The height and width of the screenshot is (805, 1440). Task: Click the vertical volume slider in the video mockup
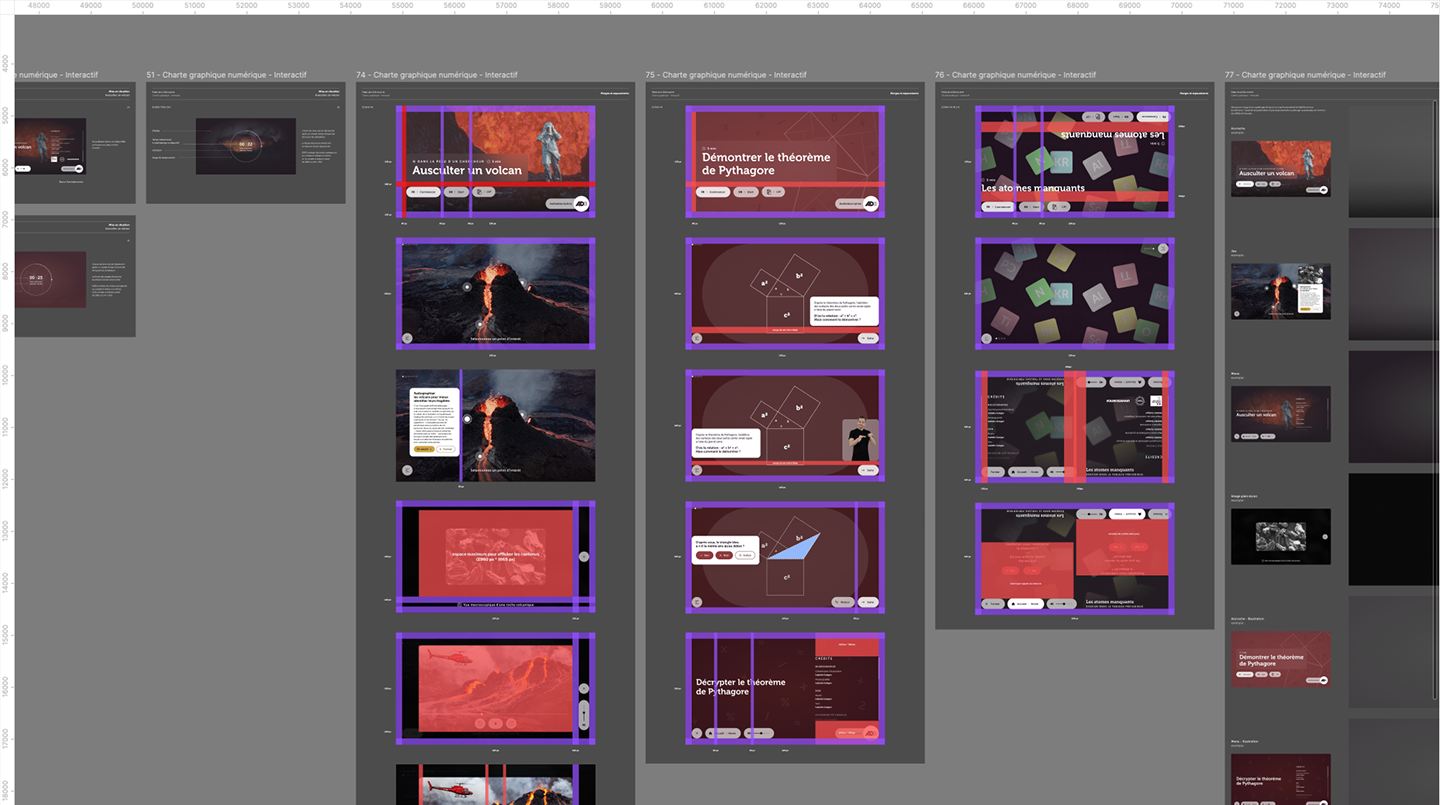pos(584,714)
